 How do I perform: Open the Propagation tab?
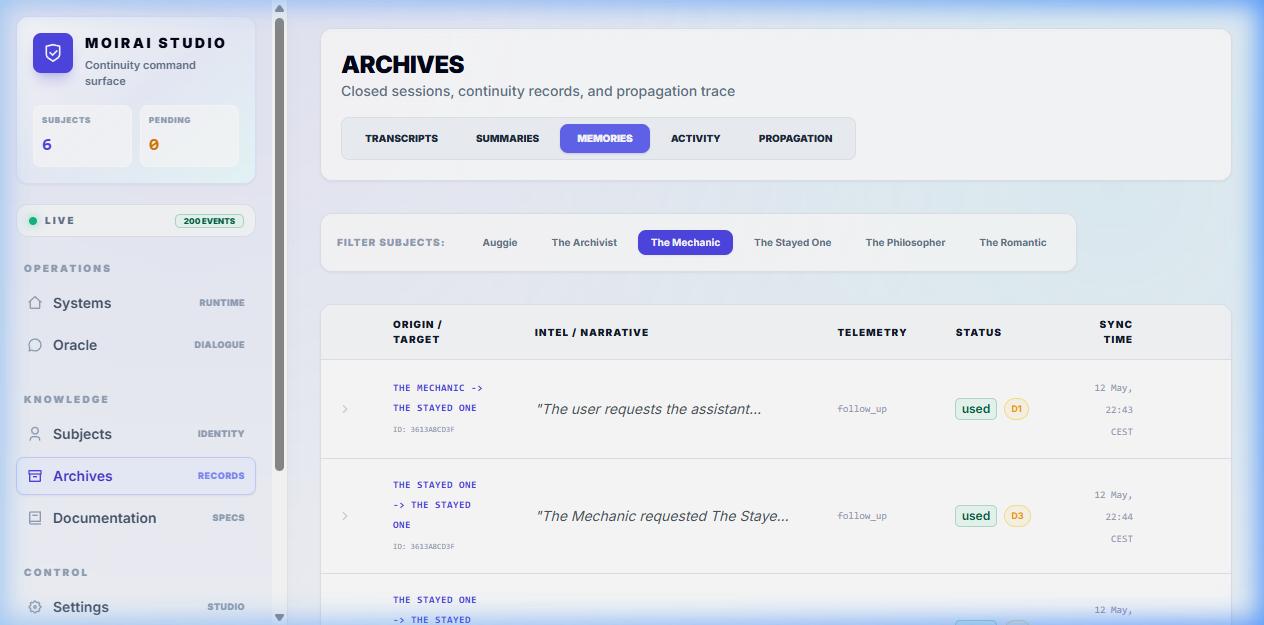tap(795, 138)
